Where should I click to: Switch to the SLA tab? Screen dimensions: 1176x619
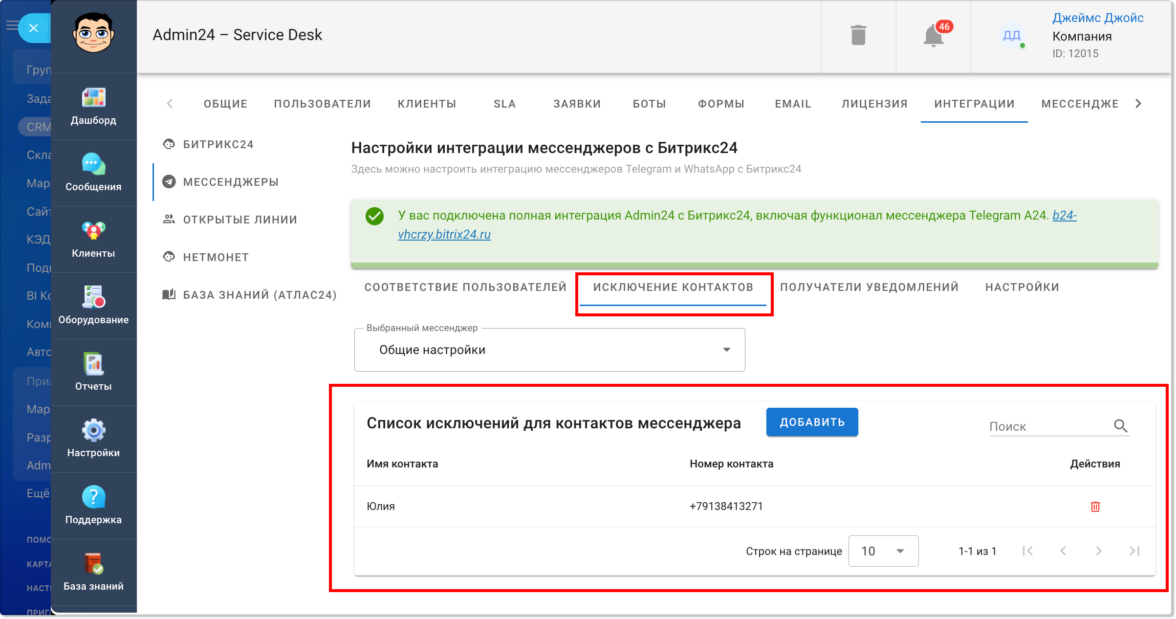[505, 104]
